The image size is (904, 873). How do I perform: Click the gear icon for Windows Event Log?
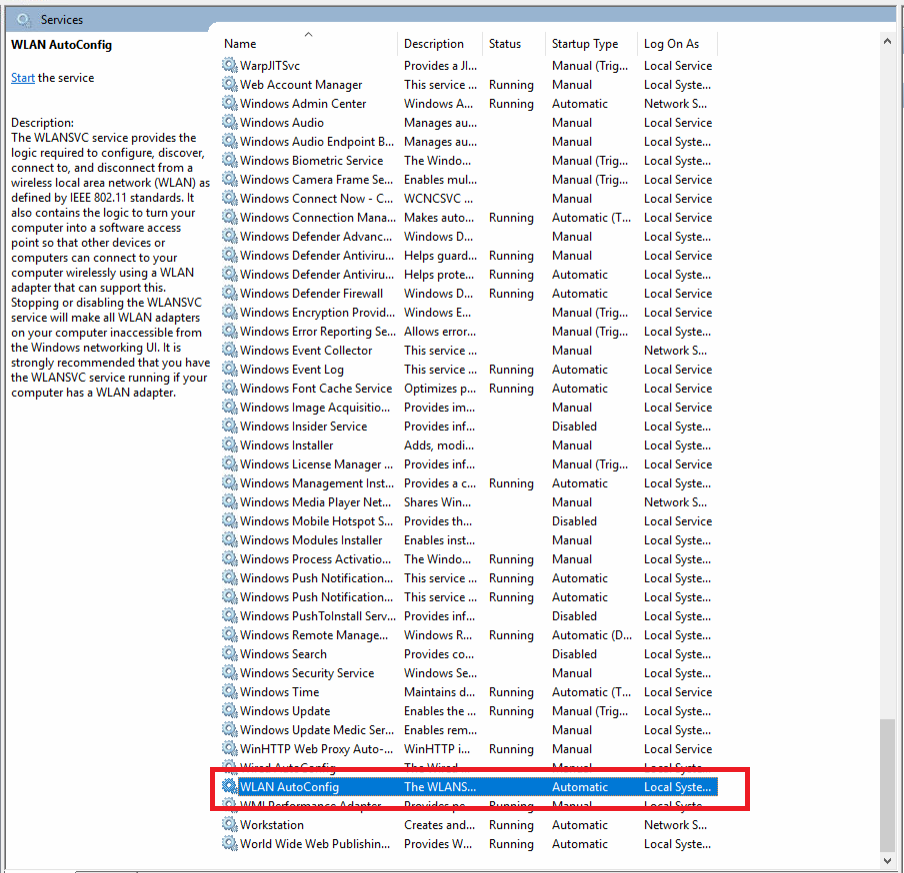click(x=229, y=369)
